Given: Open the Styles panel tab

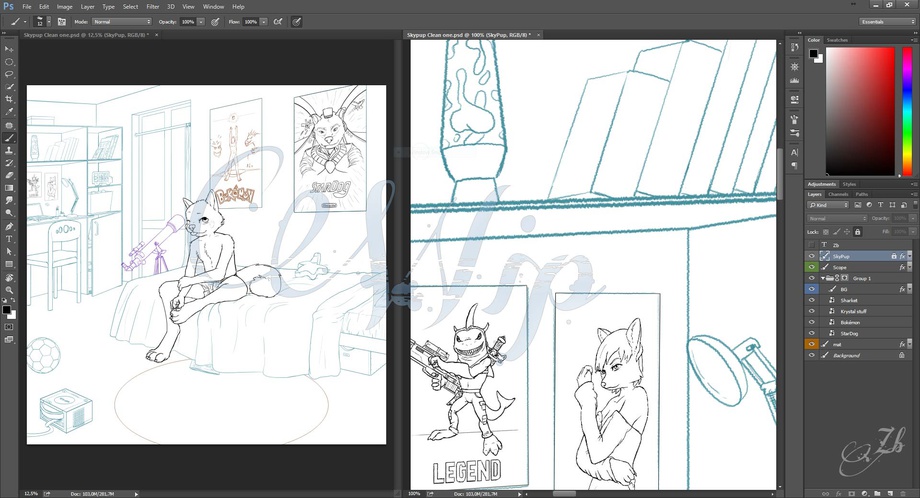Looking at the screenshot, I should coord(849,184).
